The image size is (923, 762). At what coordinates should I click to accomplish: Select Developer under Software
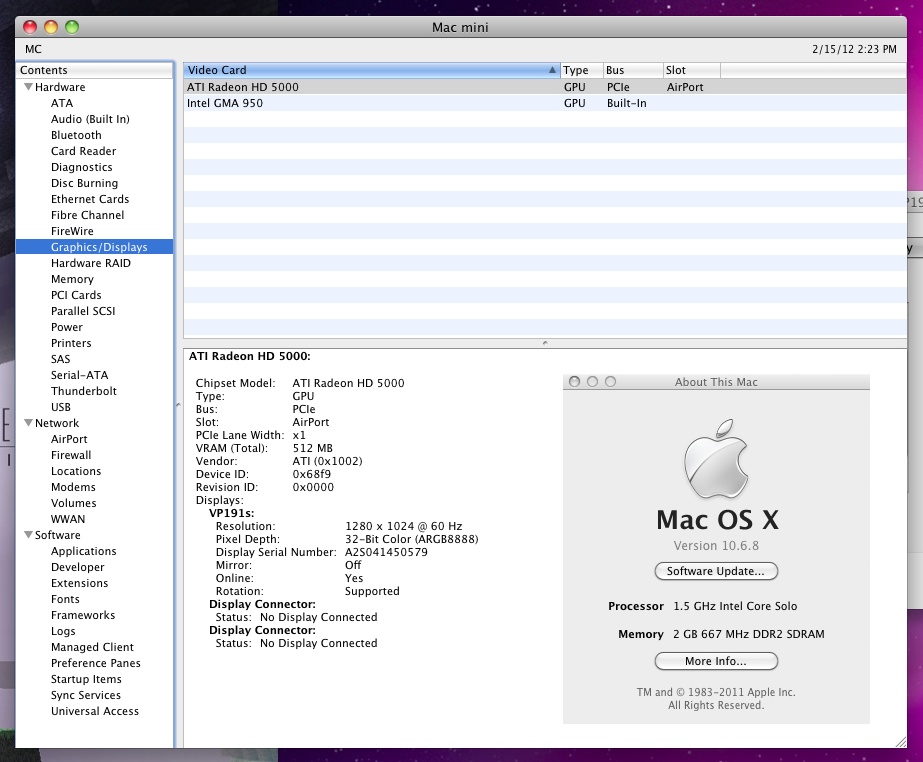78,567
